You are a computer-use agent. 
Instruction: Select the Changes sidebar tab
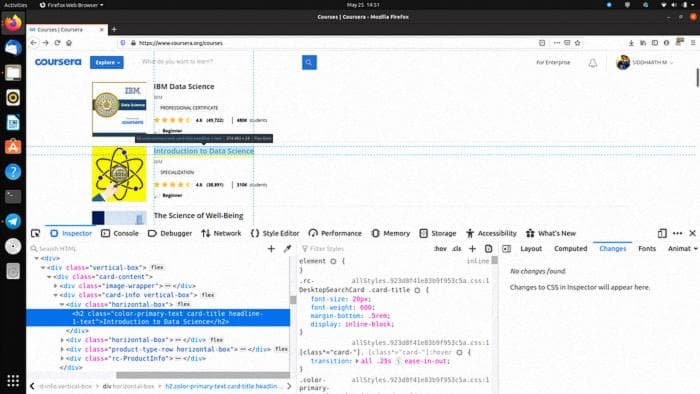(x=612, y=249)
